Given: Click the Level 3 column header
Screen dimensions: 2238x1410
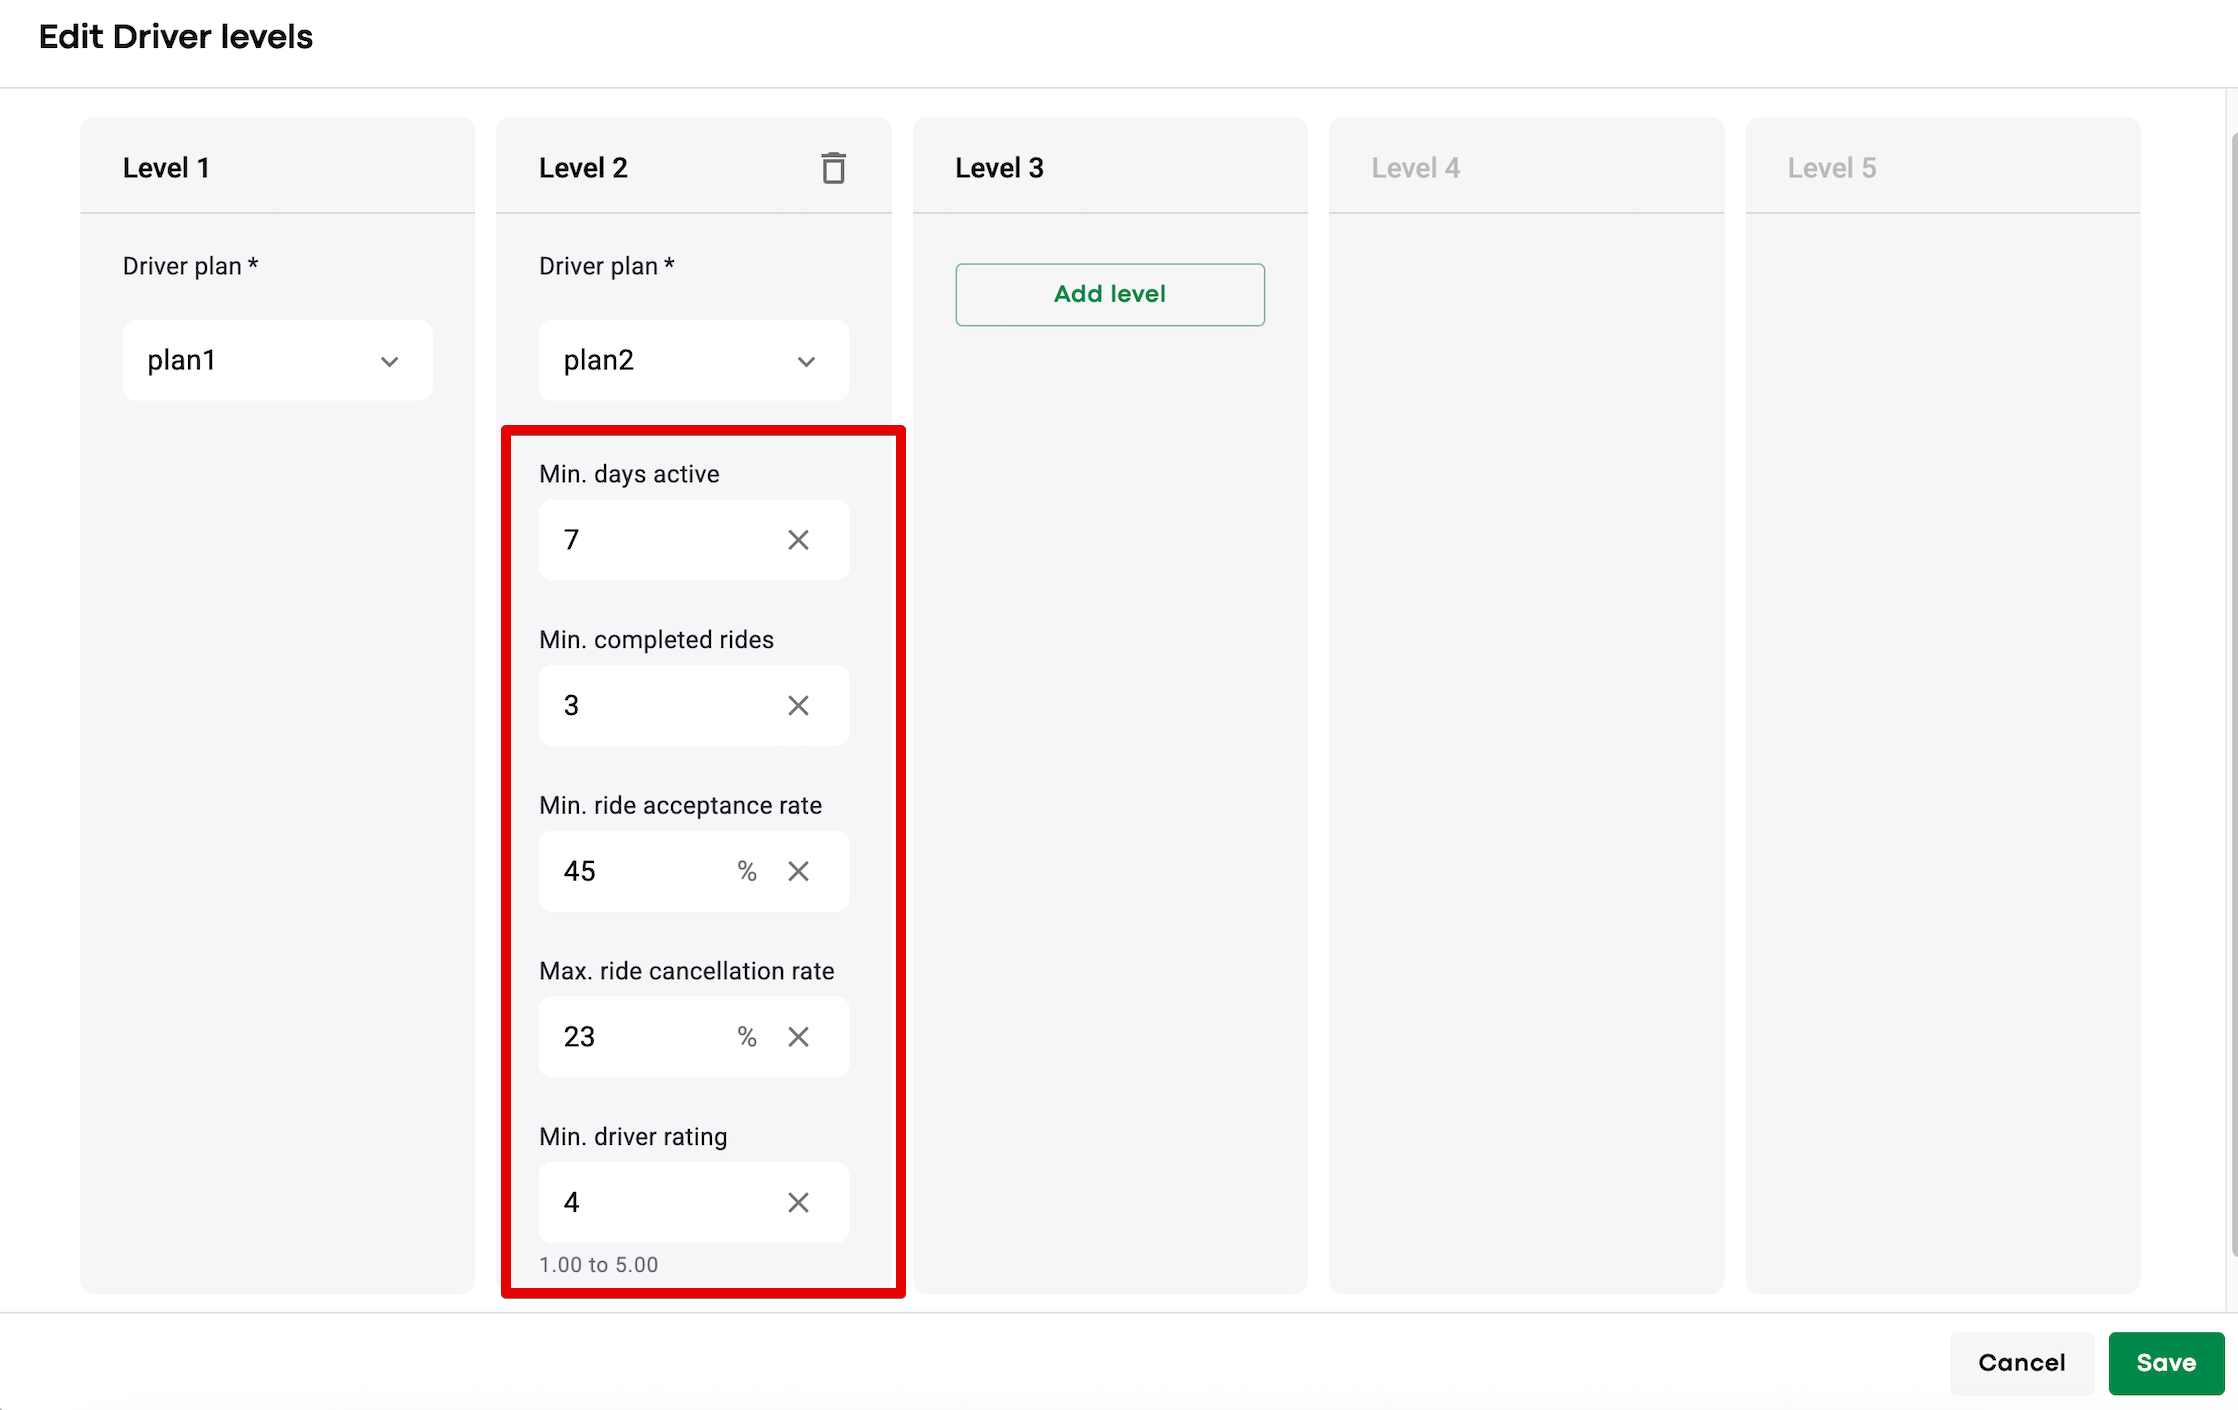Looking at the screenshot, I should pyautogui.click(x=999, y=168).
